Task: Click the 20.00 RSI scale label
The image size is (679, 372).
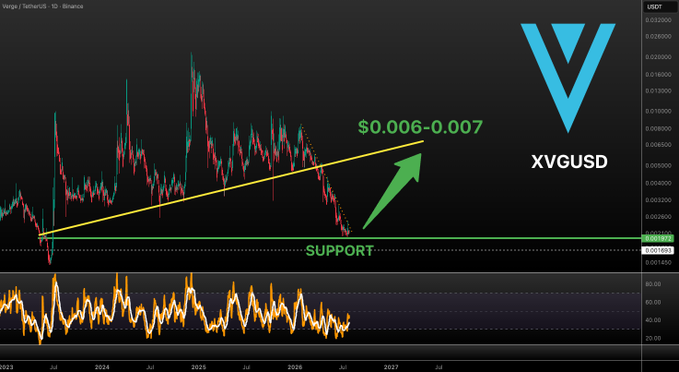Action: (x=653, y=338)
